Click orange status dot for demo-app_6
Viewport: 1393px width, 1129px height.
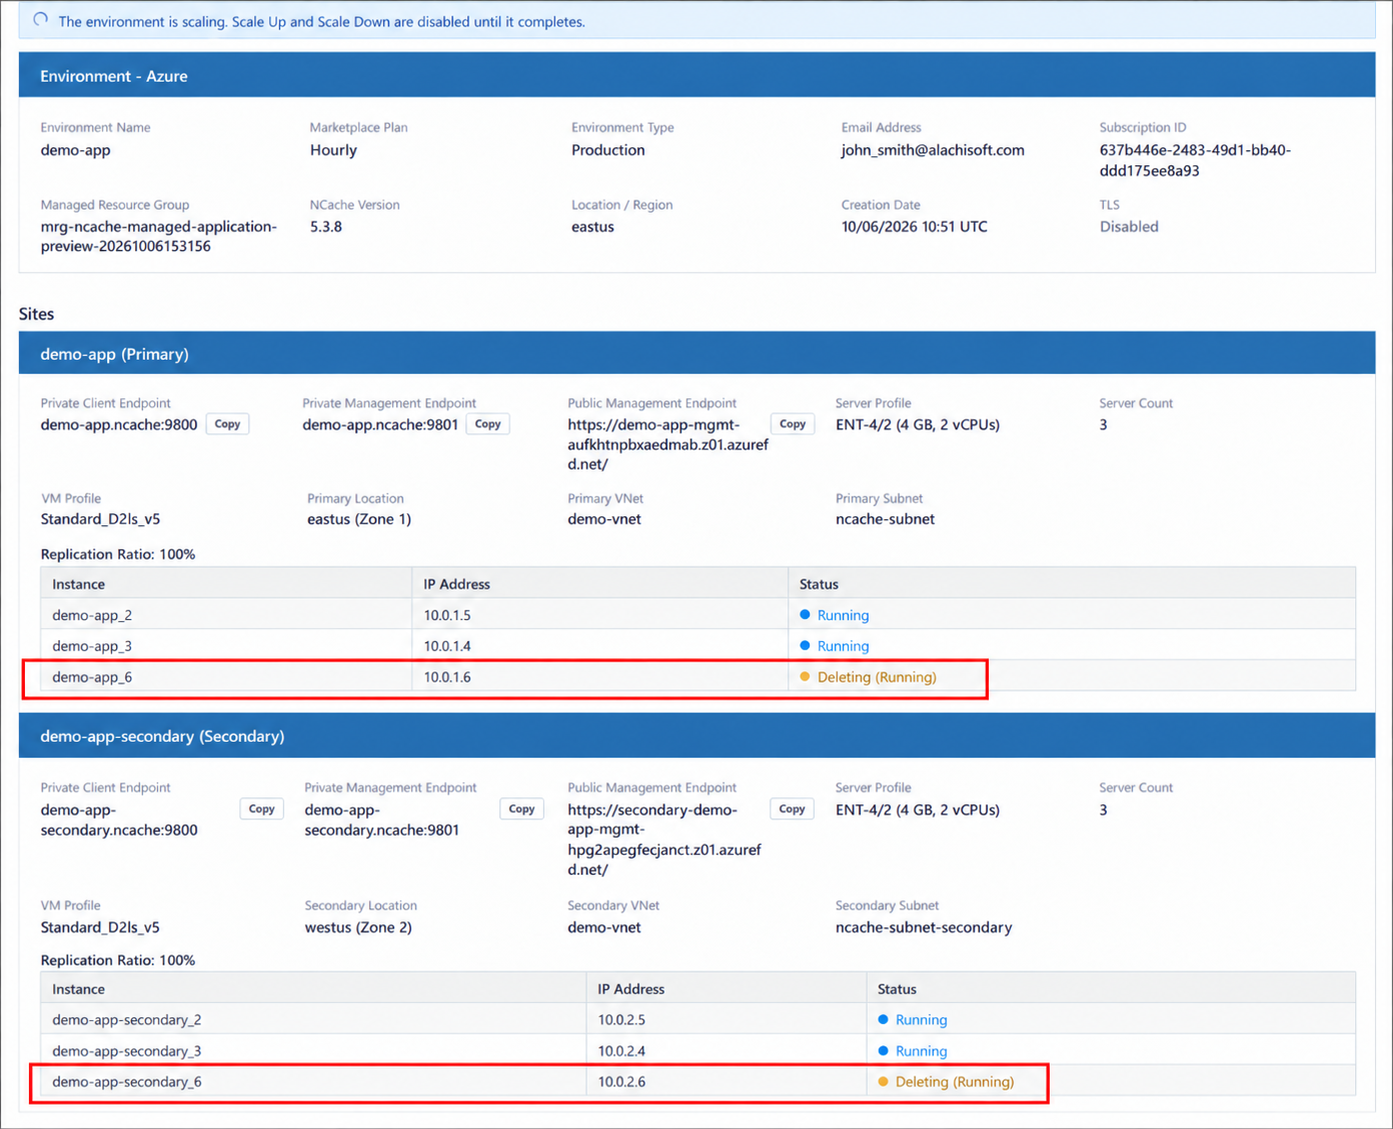point(805,677)
